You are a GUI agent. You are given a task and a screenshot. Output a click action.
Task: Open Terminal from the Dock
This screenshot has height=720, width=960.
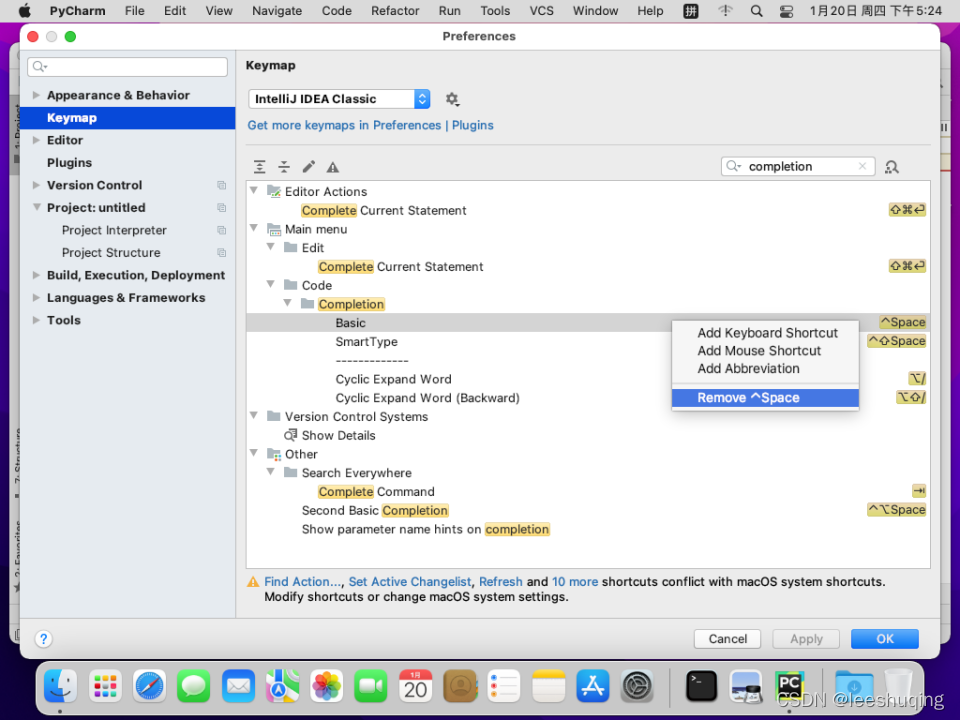tap(701, 685)
